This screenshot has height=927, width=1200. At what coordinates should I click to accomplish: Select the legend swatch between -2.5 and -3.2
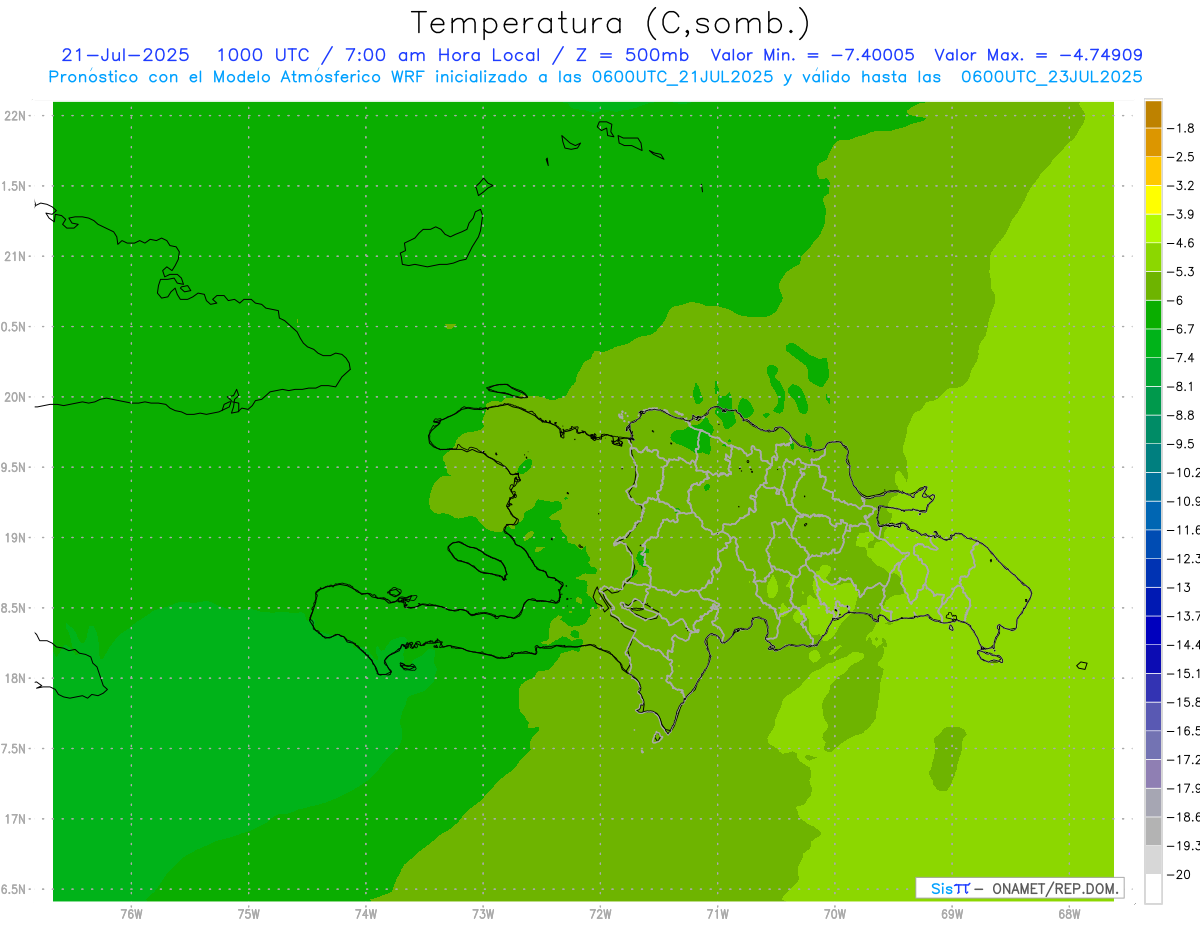(1153, 171)
